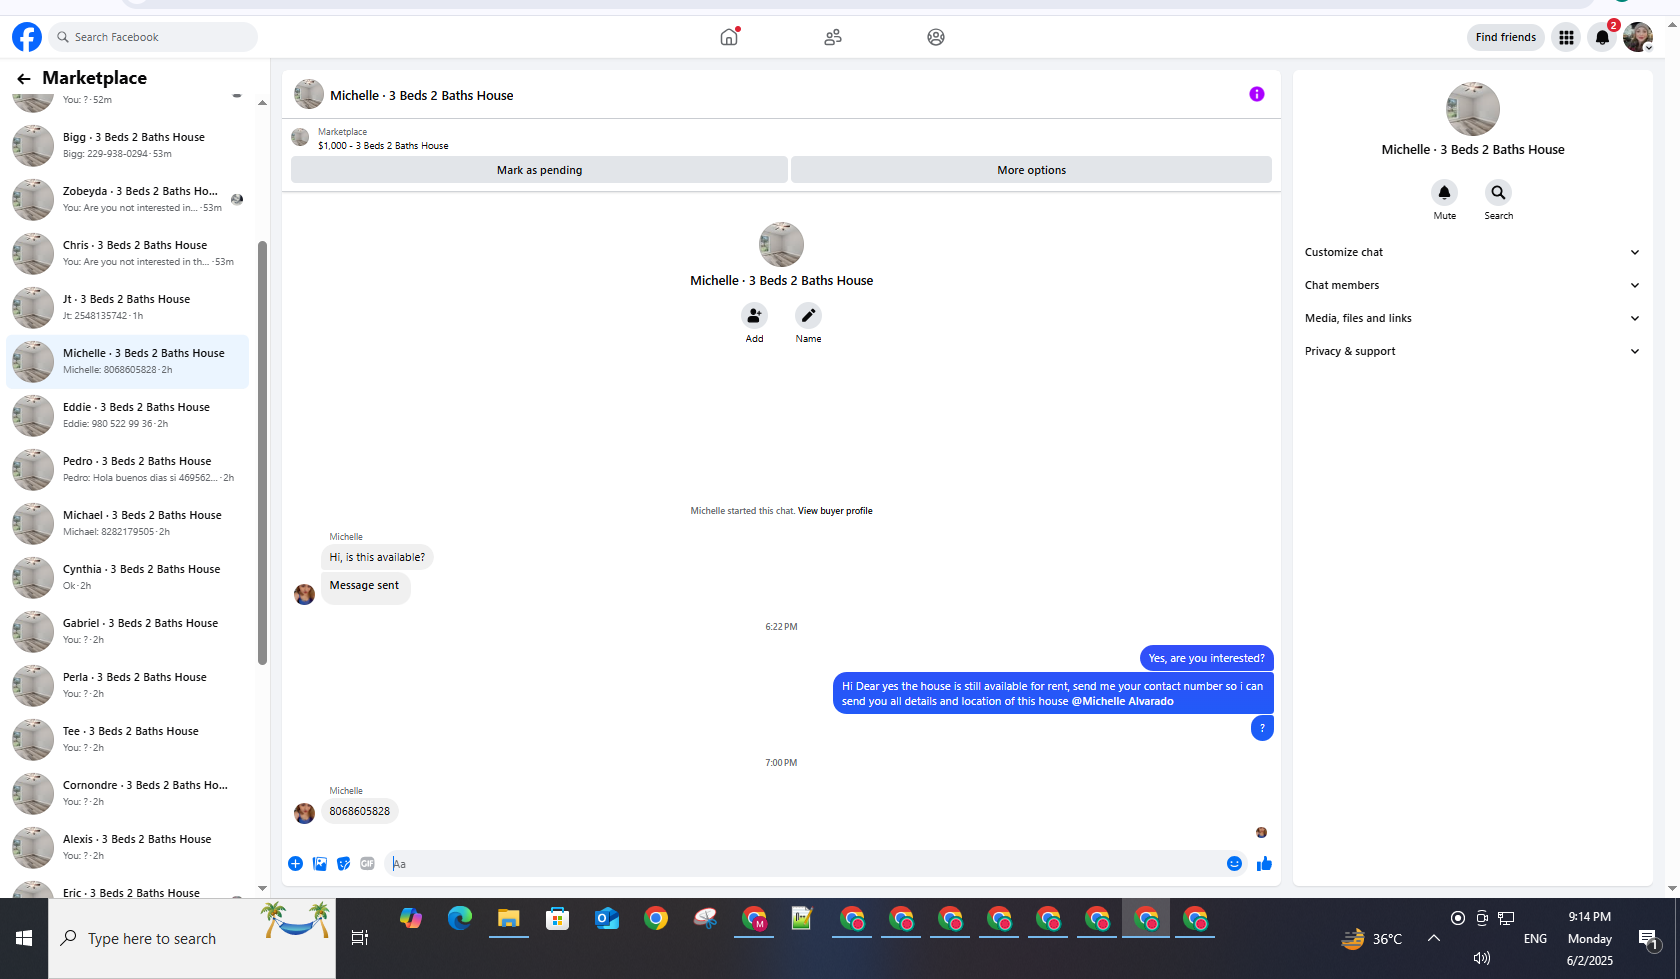Viewport: 1680px width, 979px height.
Task: Open the account profile picture menu
Action: point(1638,37)
